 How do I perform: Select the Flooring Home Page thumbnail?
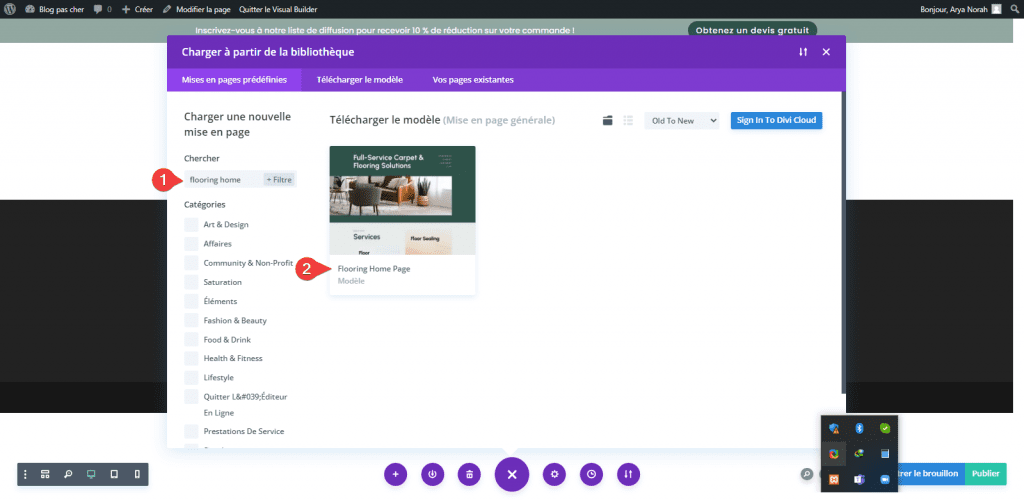point(402,200)
